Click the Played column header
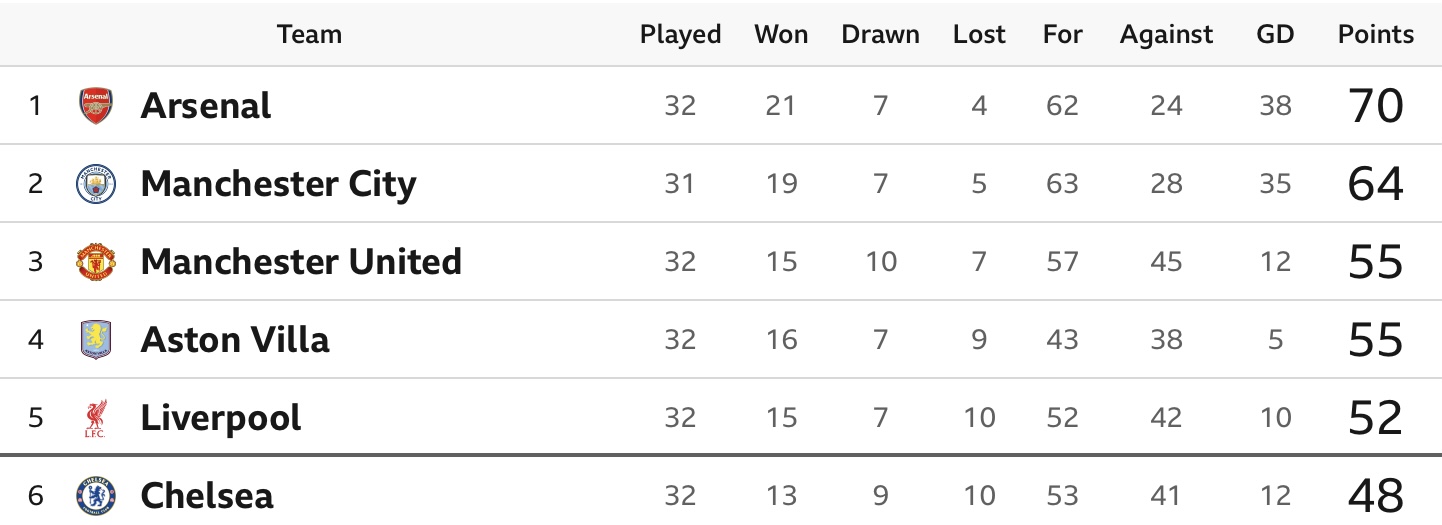This screenshot has height=525, width=1442. 680,34
